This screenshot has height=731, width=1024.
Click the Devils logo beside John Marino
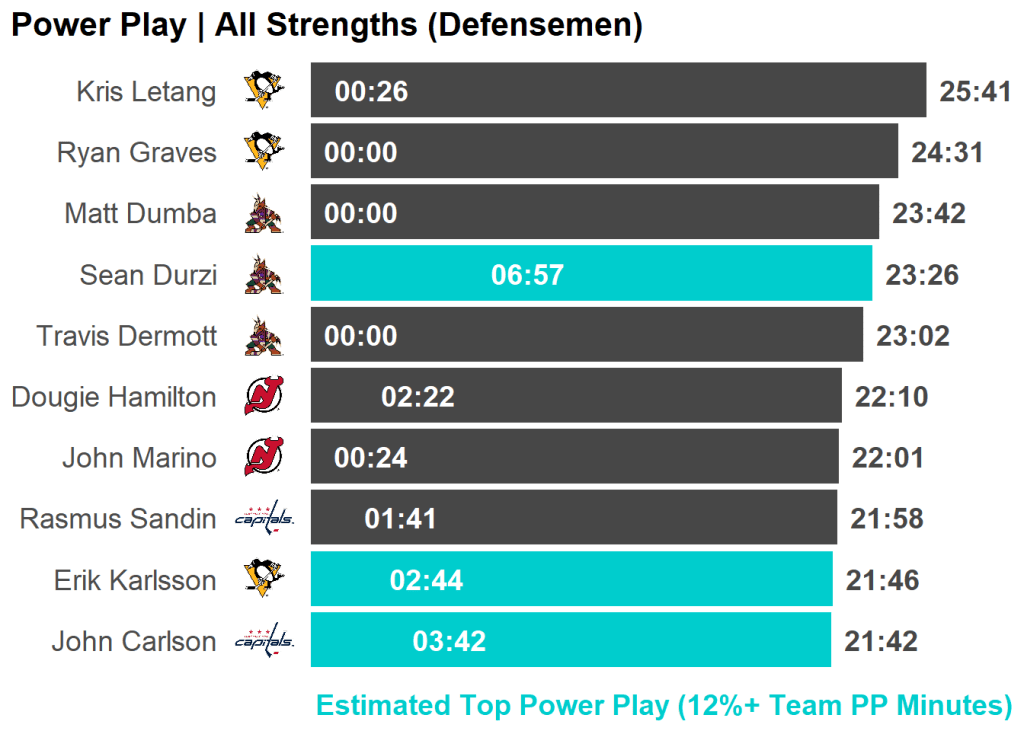tap(264, 458)
